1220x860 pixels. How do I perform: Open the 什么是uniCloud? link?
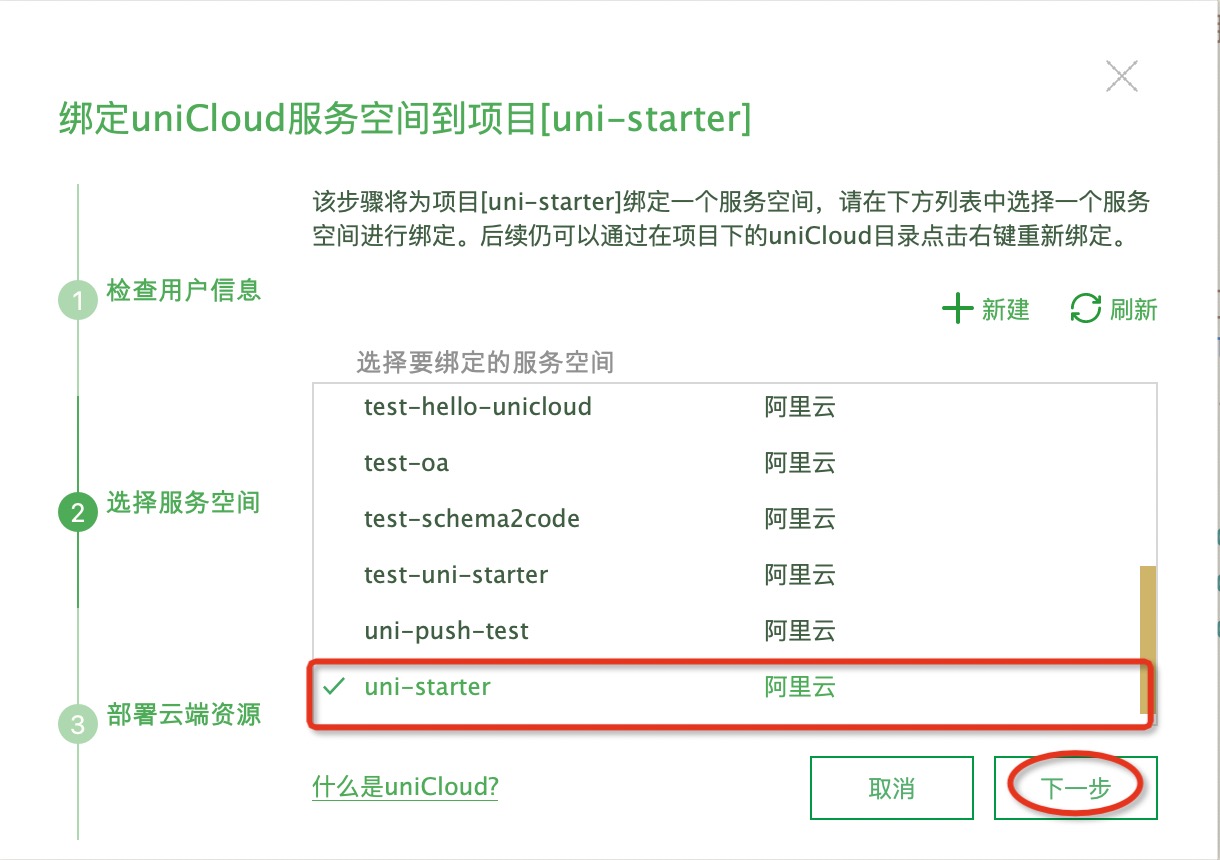pyautogui.click(x=405, y=786)
